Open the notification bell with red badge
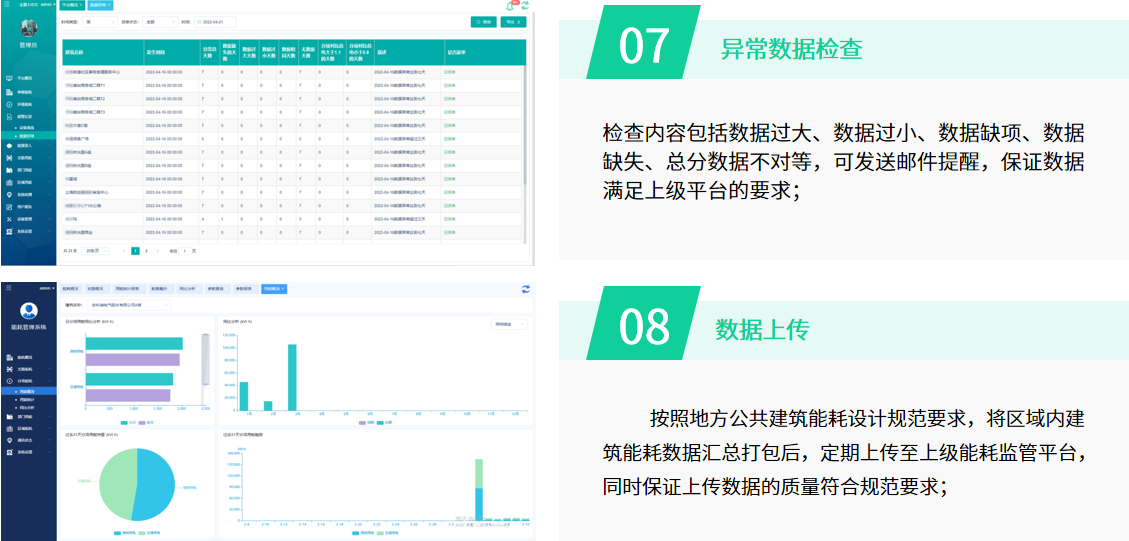Image resolution: width=1129 pixels, height=541 pixels. 510,6
